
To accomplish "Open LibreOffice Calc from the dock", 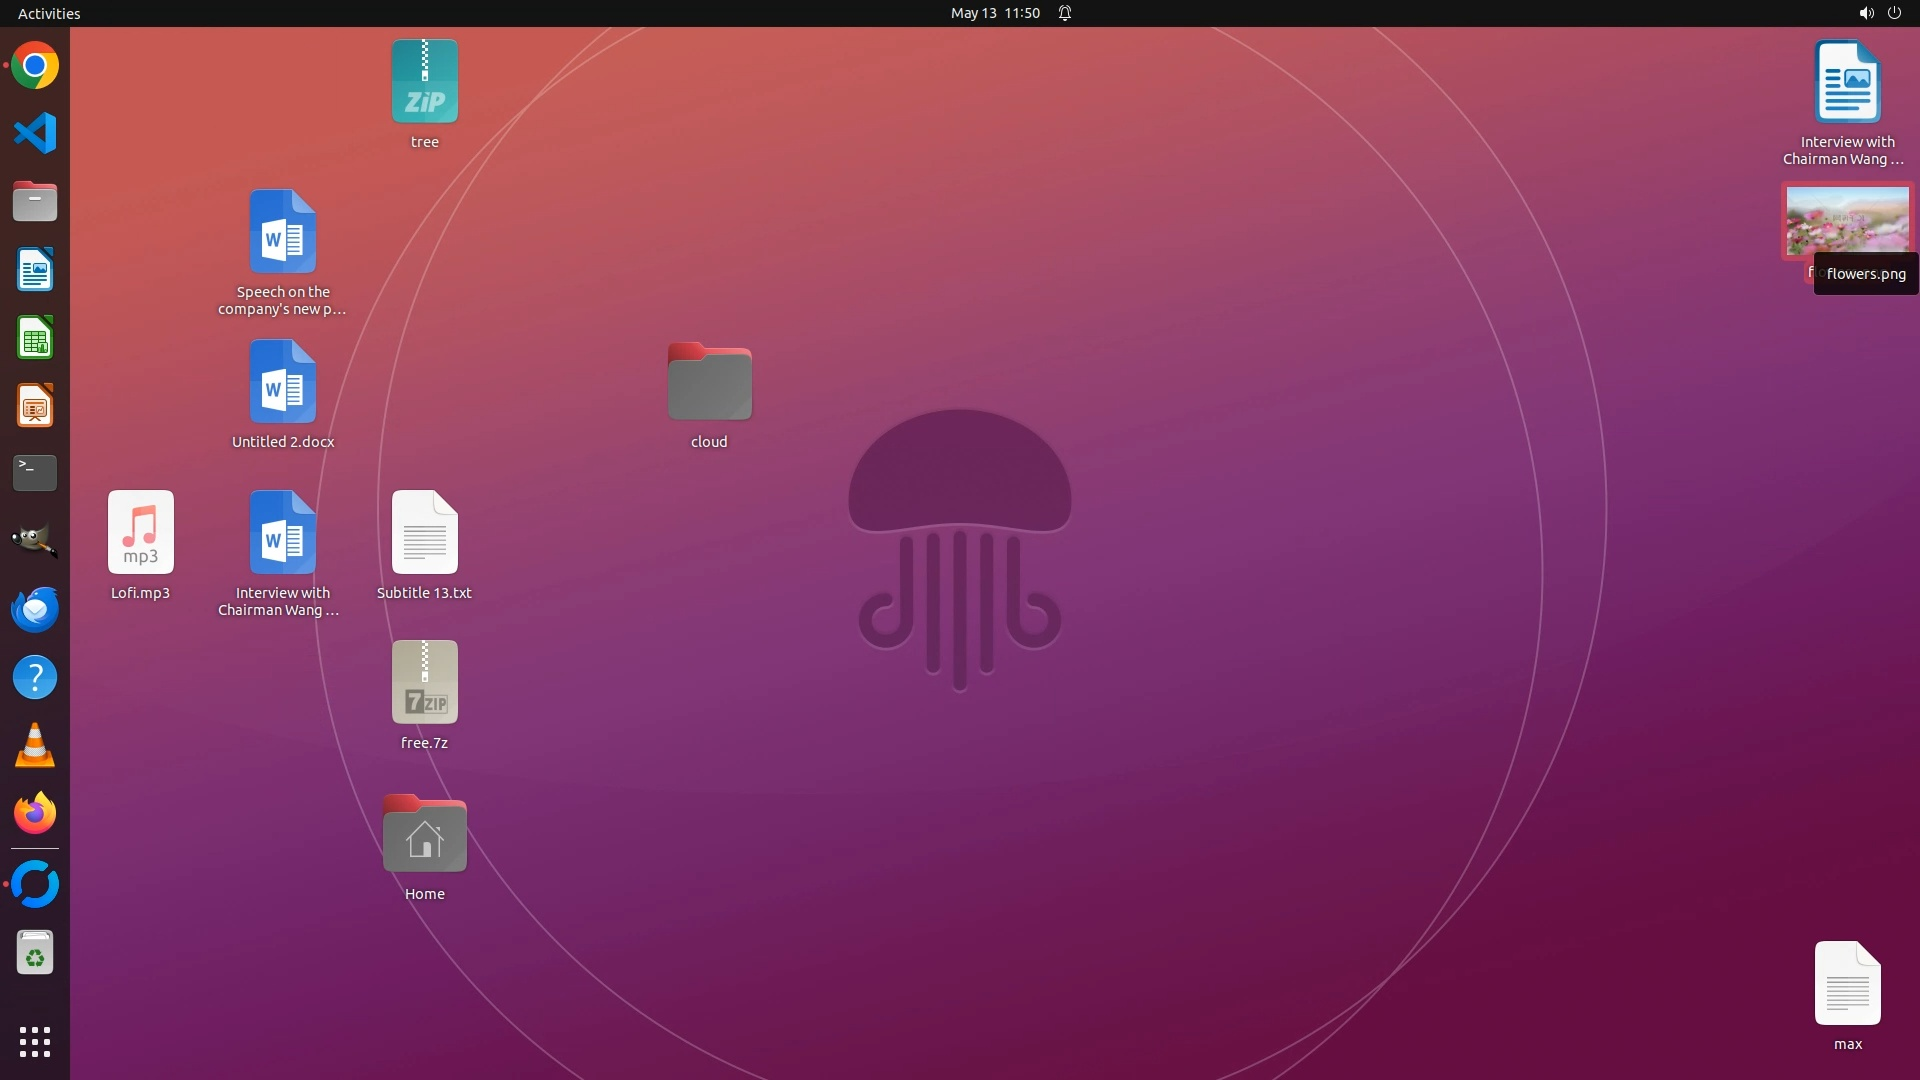I will (35, 338).
